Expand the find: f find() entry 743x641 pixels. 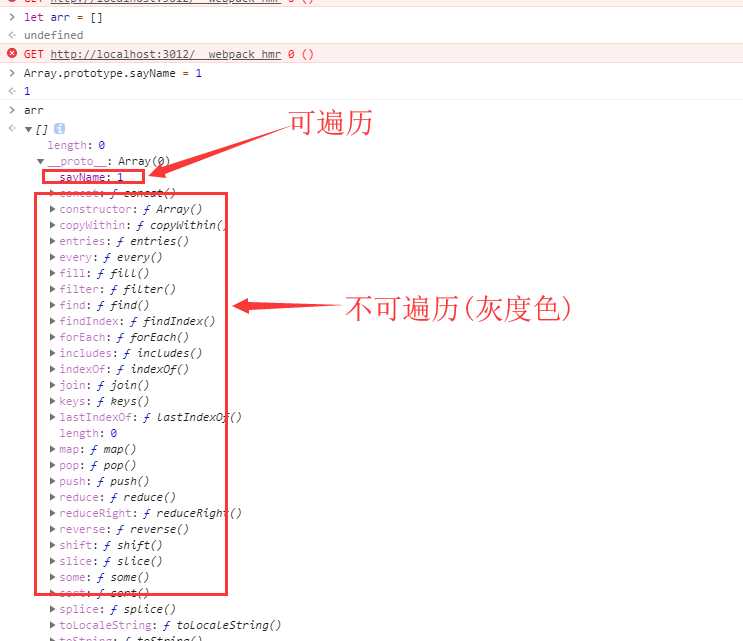click(53, 305)
